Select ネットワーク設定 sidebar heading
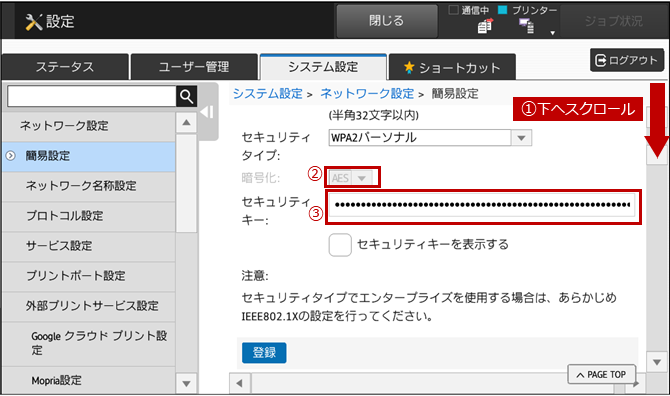The image size is (670, 396). (x=88, y=126)
